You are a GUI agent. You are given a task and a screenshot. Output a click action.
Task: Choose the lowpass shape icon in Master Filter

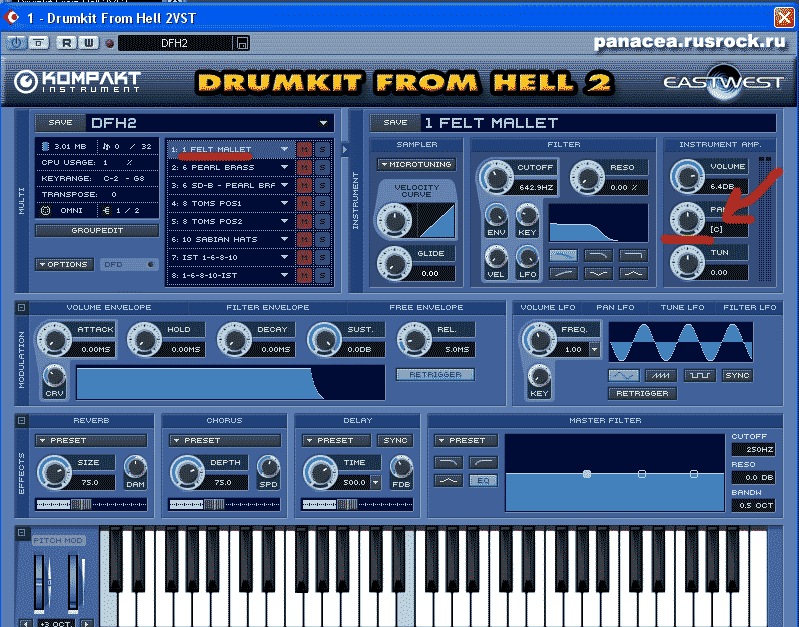448,462
